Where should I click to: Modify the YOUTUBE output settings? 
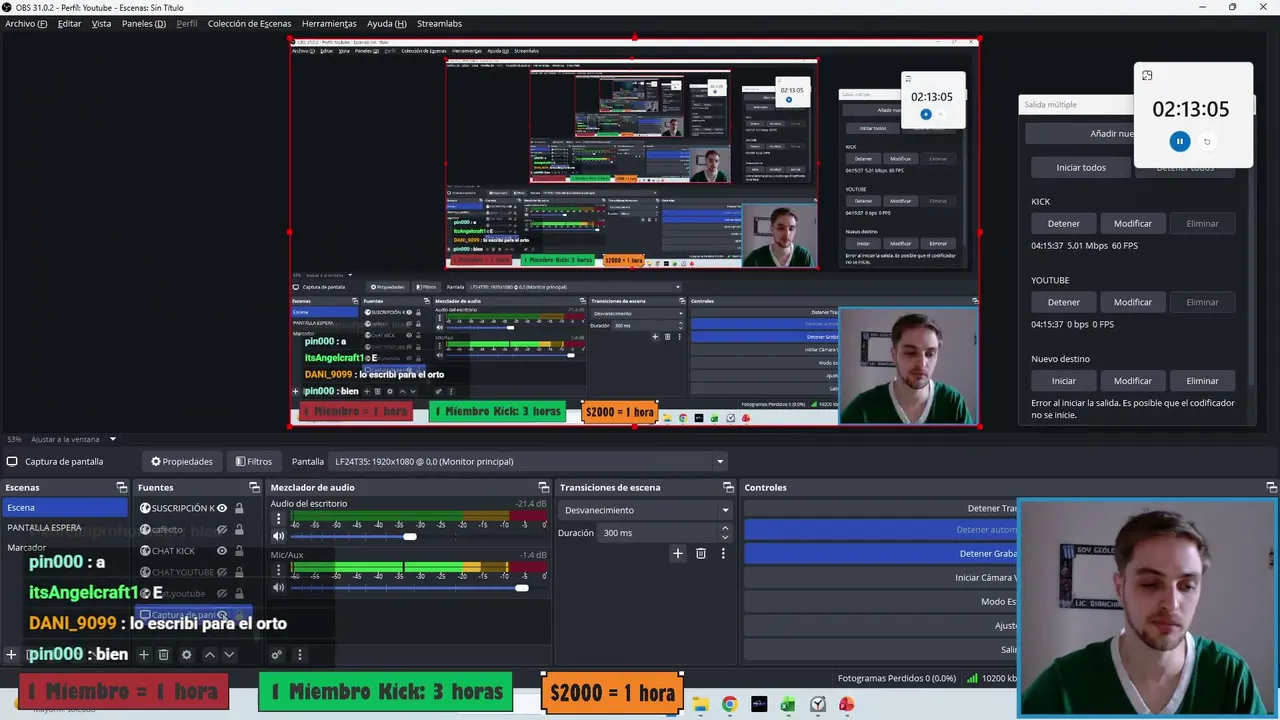[1133, 302]
